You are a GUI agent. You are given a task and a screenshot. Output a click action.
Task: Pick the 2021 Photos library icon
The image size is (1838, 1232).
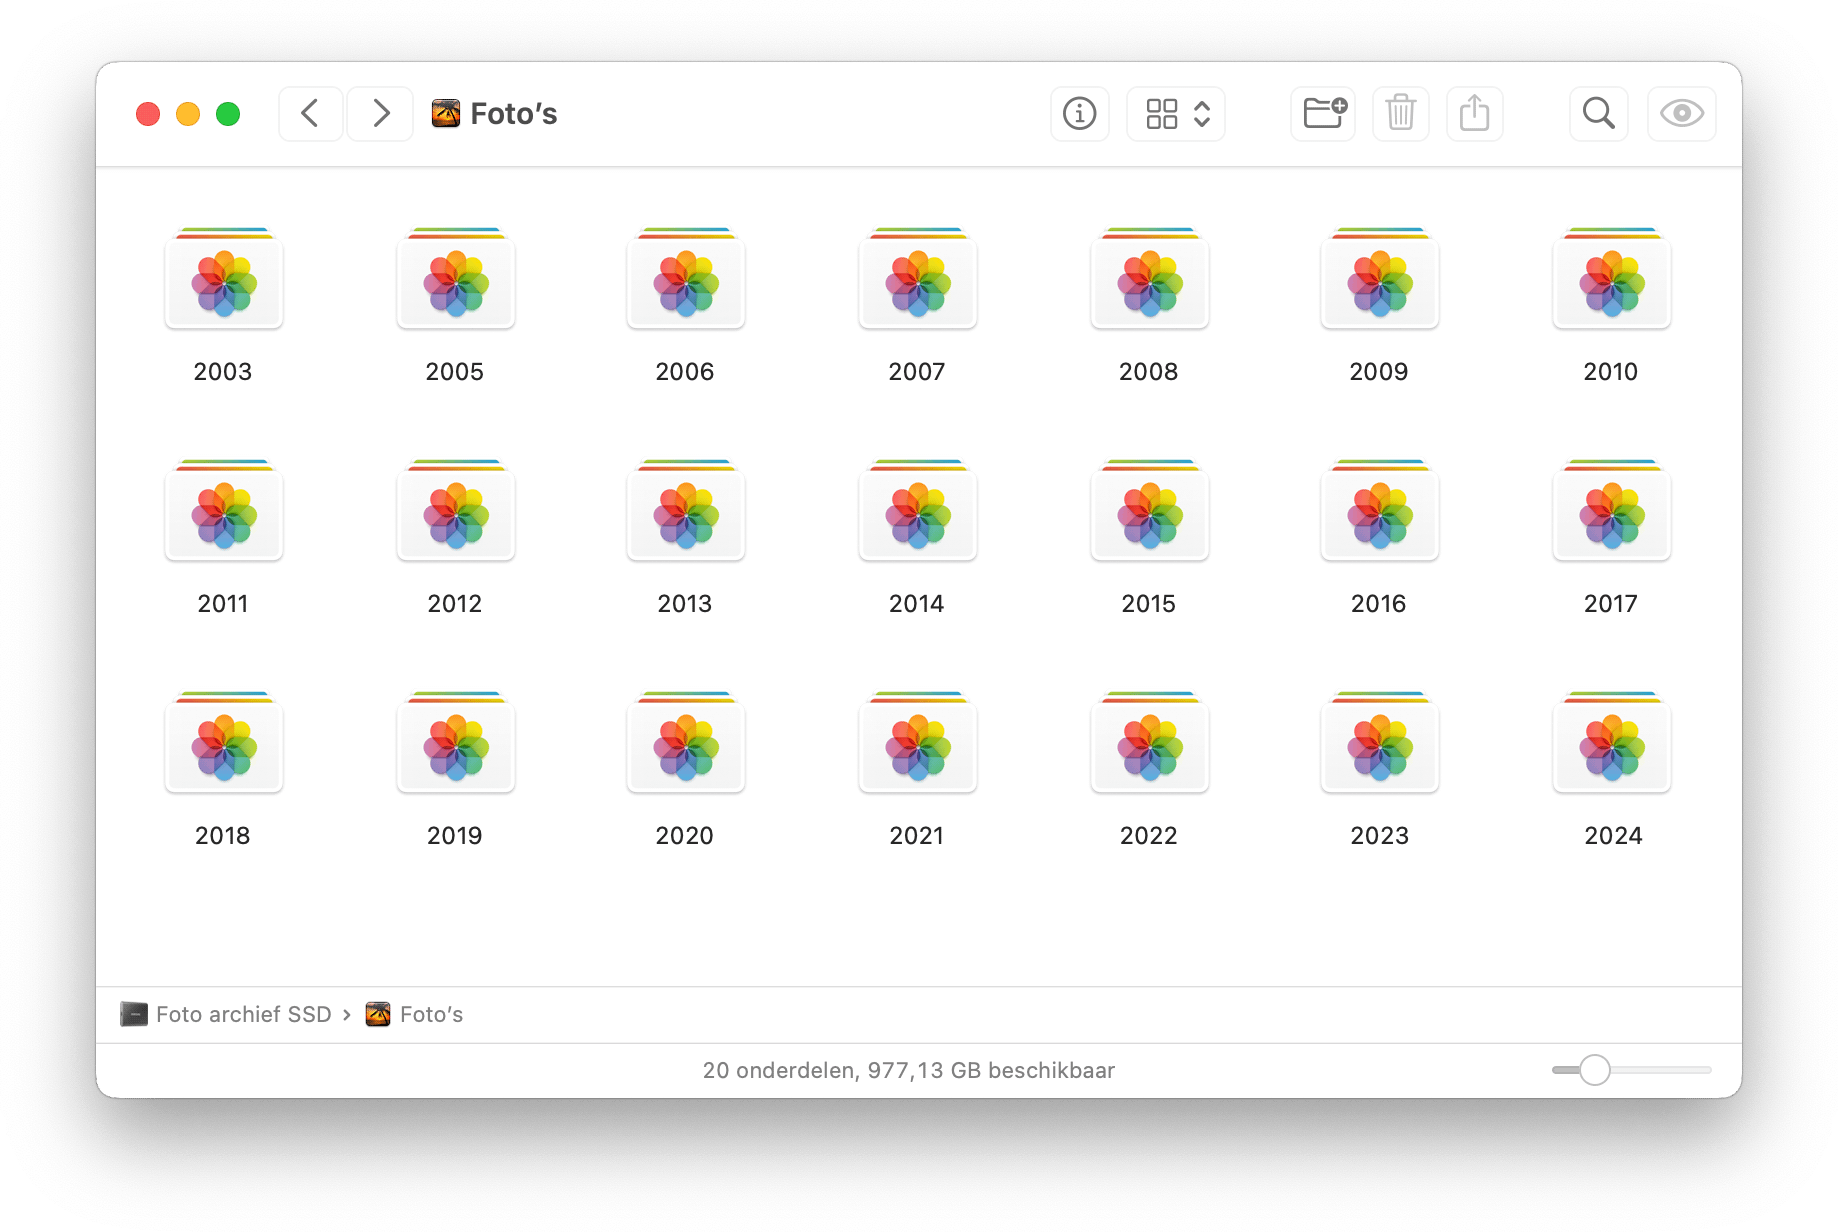918,743
